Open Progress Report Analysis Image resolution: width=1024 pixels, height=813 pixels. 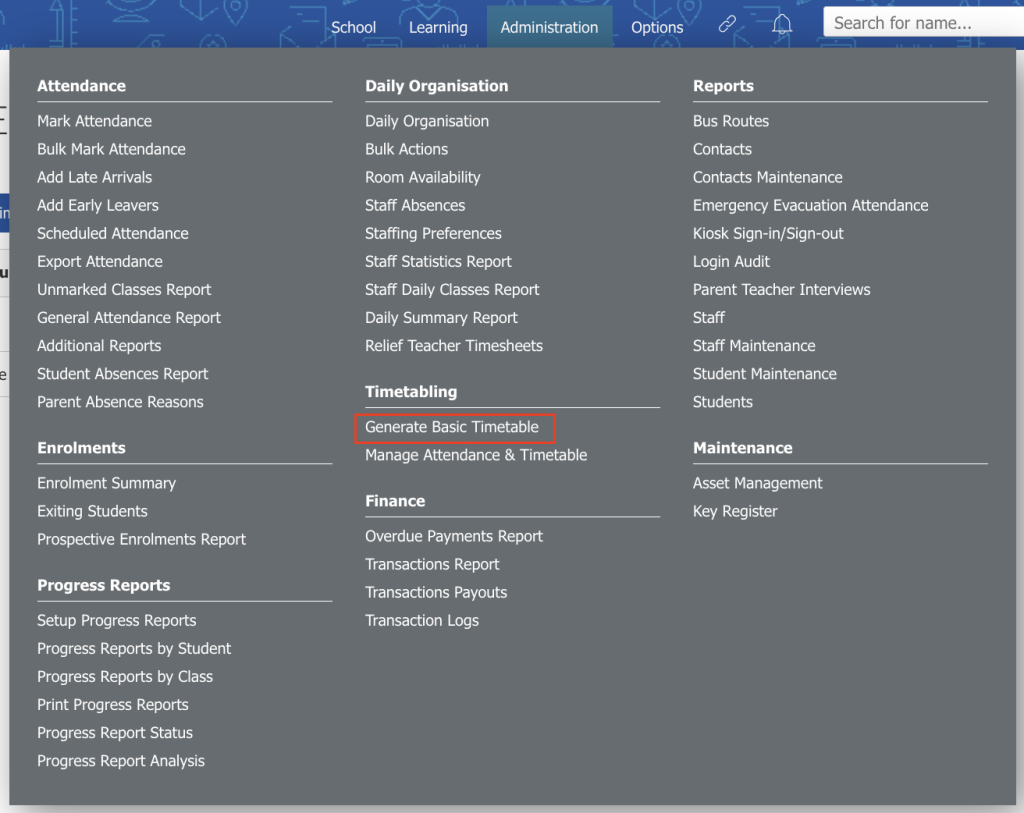[x=121, y=761]
